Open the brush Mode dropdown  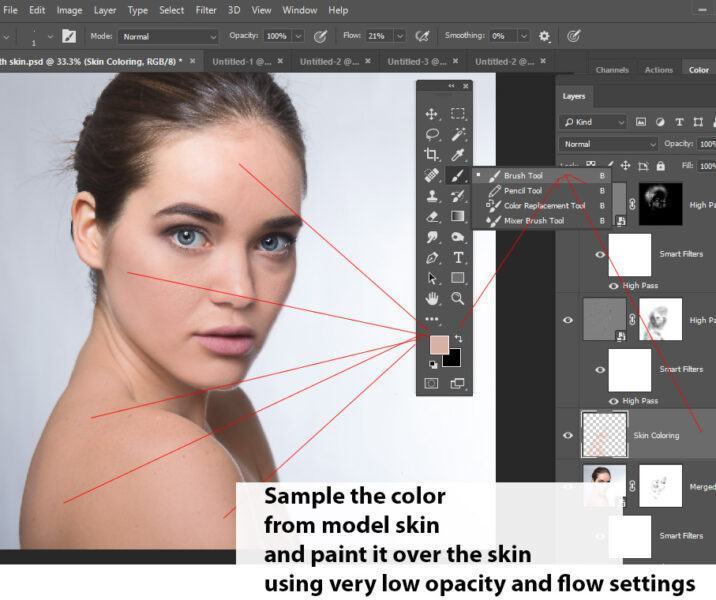pos(168,37)
